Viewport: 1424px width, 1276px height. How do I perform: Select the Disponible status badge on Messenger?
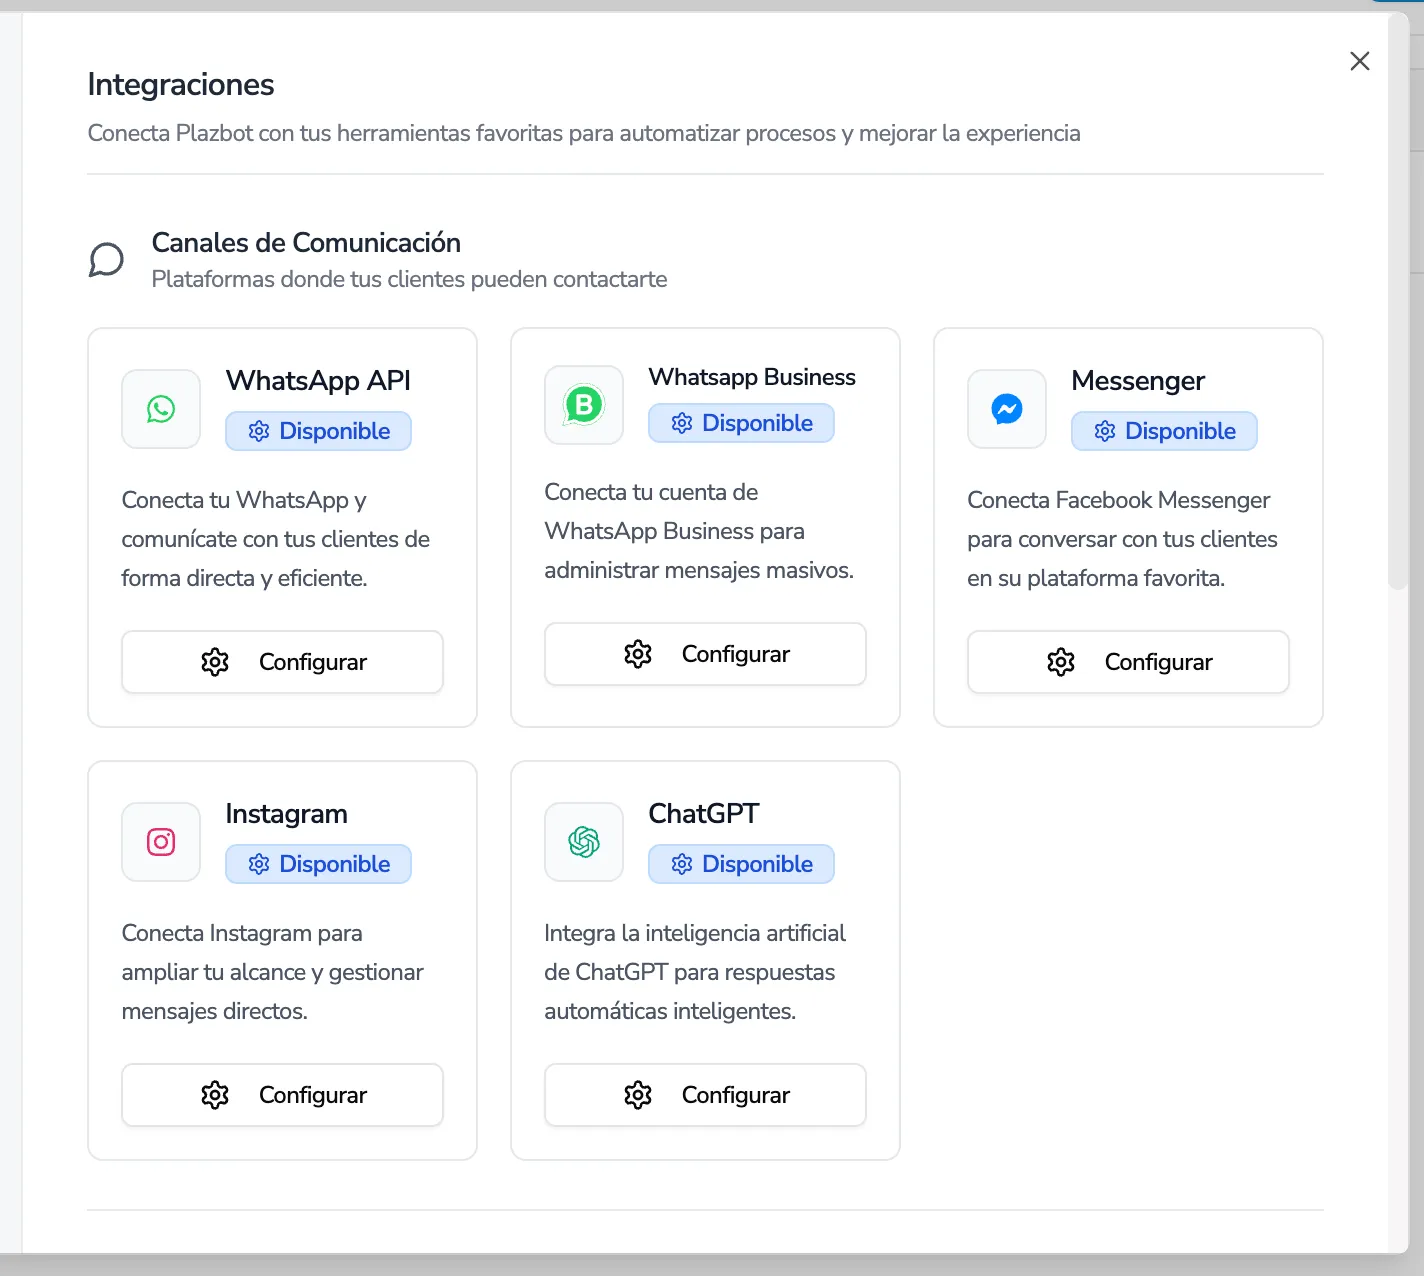coord(1164,431)
